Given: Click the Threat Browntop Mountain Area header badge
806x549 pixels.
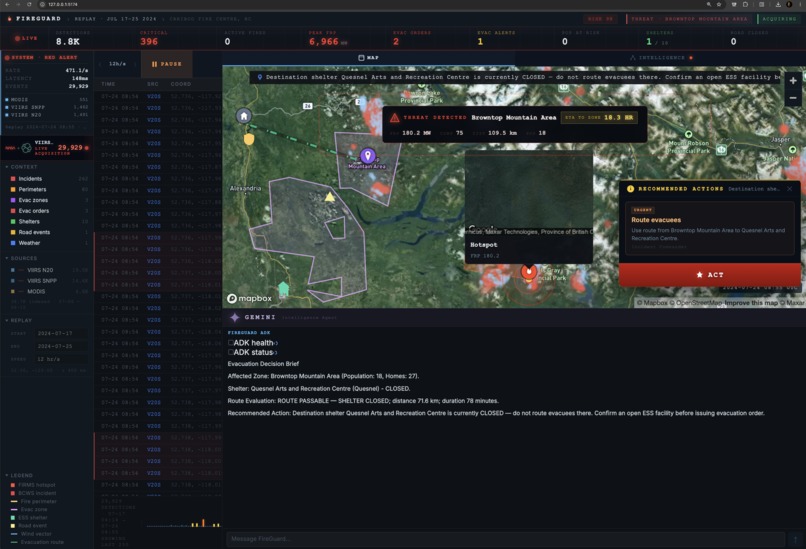Looking at the screenshot, I should (690, 19).
